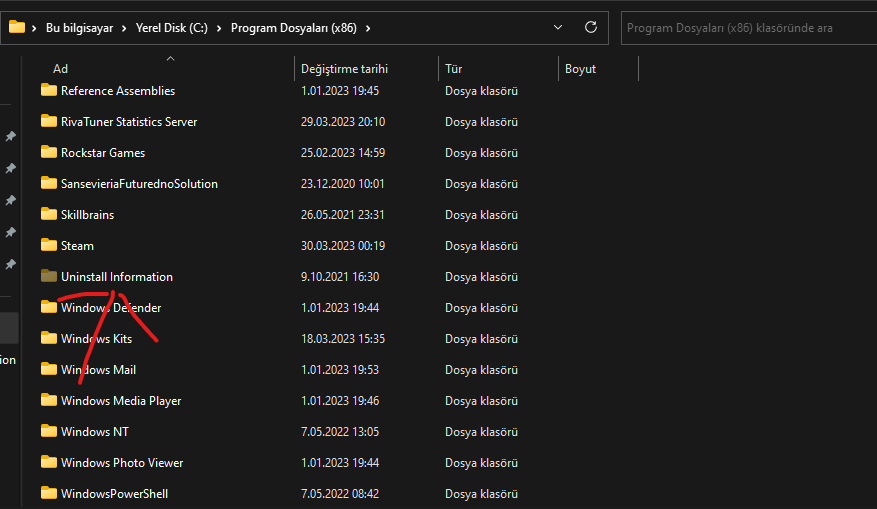Expand the chevron after "Program Dosyaları (x86)"
877x509 pixels.
[x=368, y=28]
